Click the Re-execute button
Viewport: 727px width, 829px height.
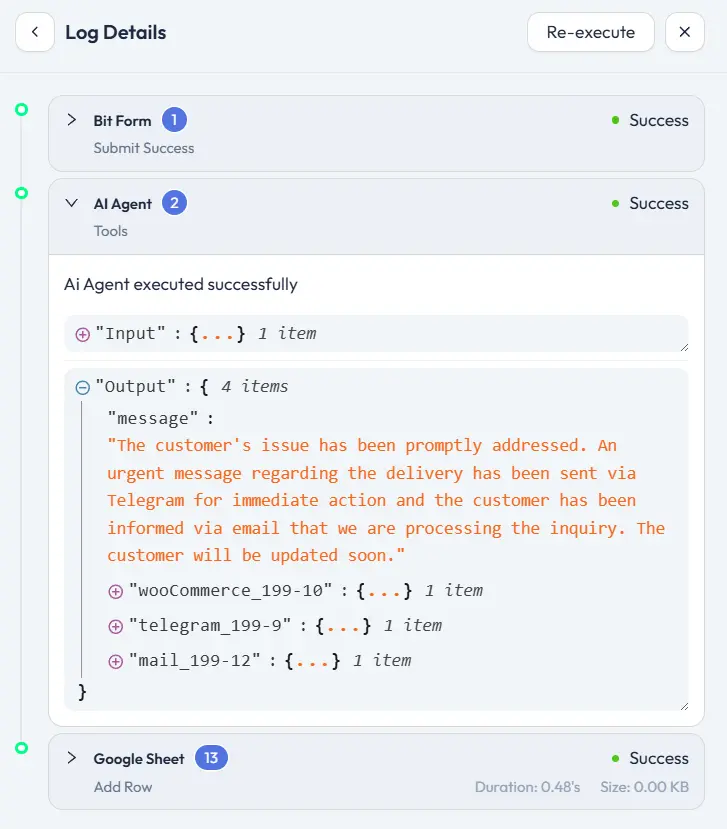point(590,32)
